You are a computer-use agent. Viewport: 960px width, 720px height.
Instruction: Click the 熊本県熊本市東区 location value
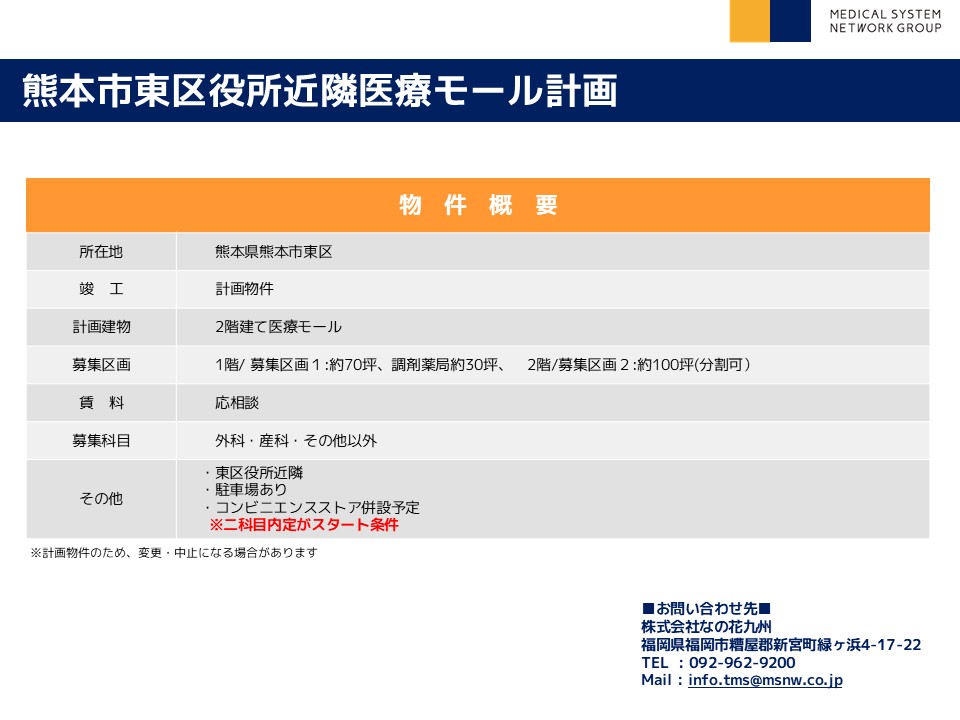(x=273, y=252)
